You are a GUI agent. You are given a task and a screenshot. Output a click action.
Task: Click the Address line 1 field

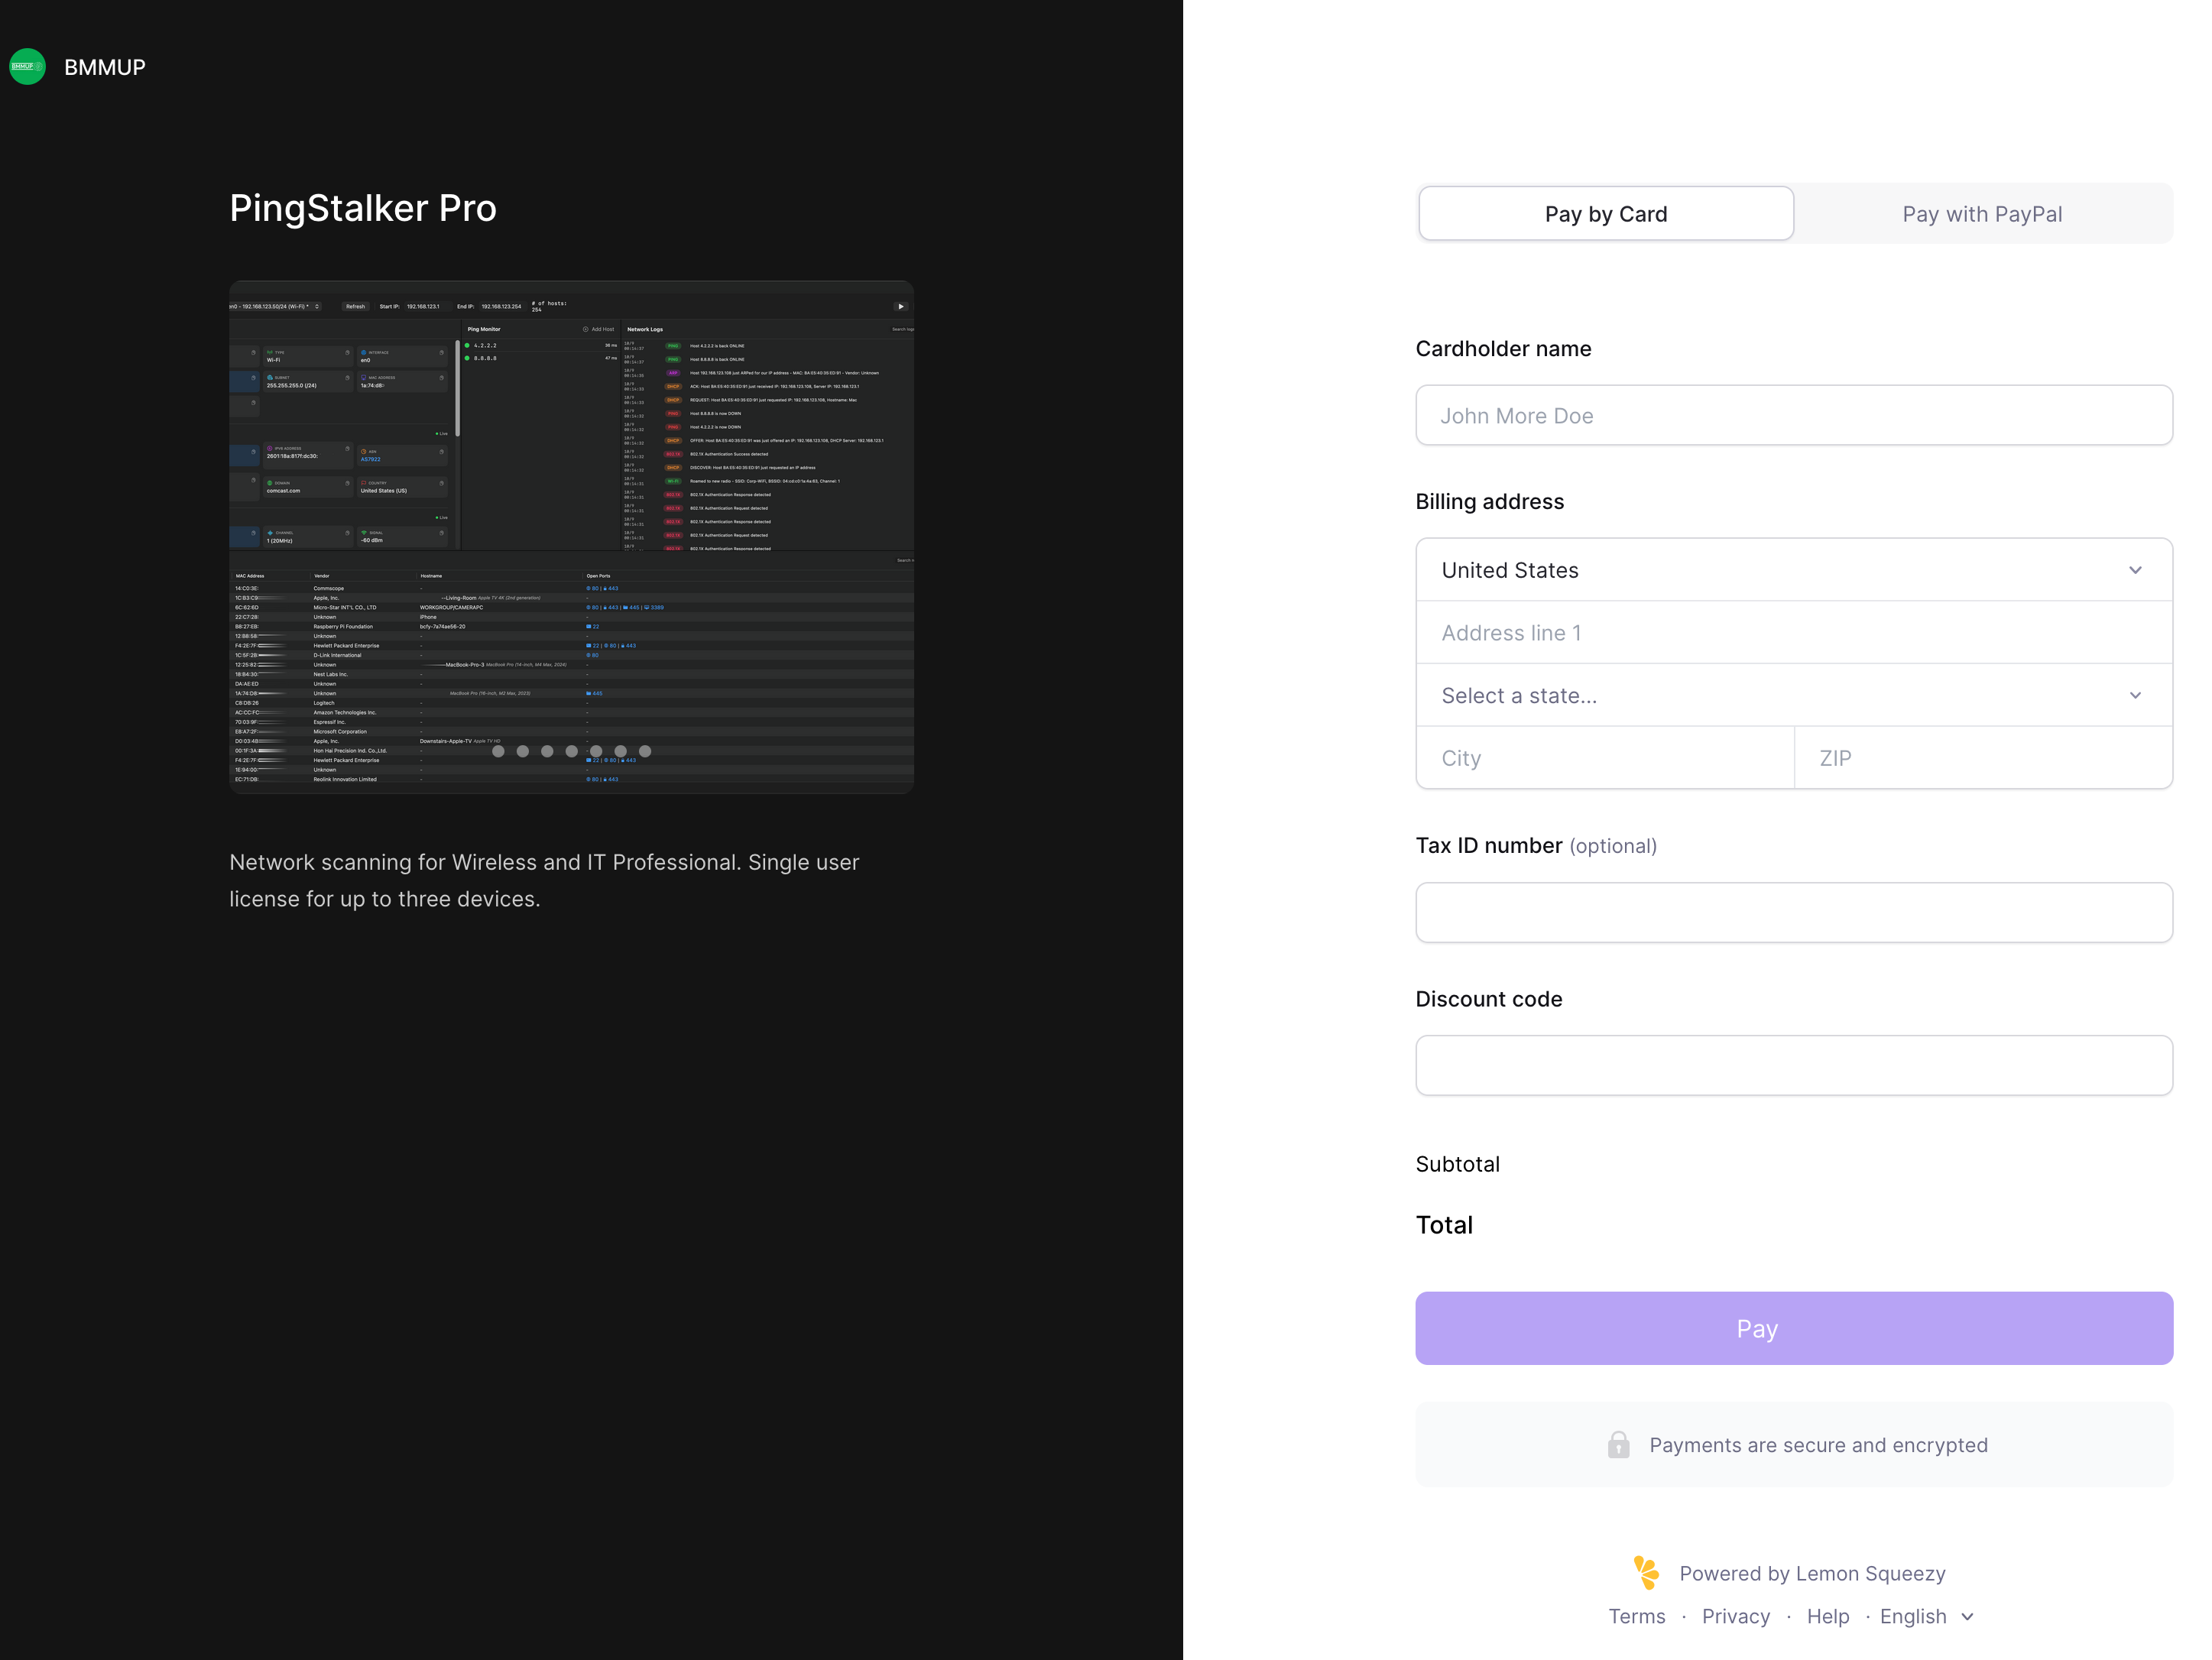click(x=1793, y=633)
